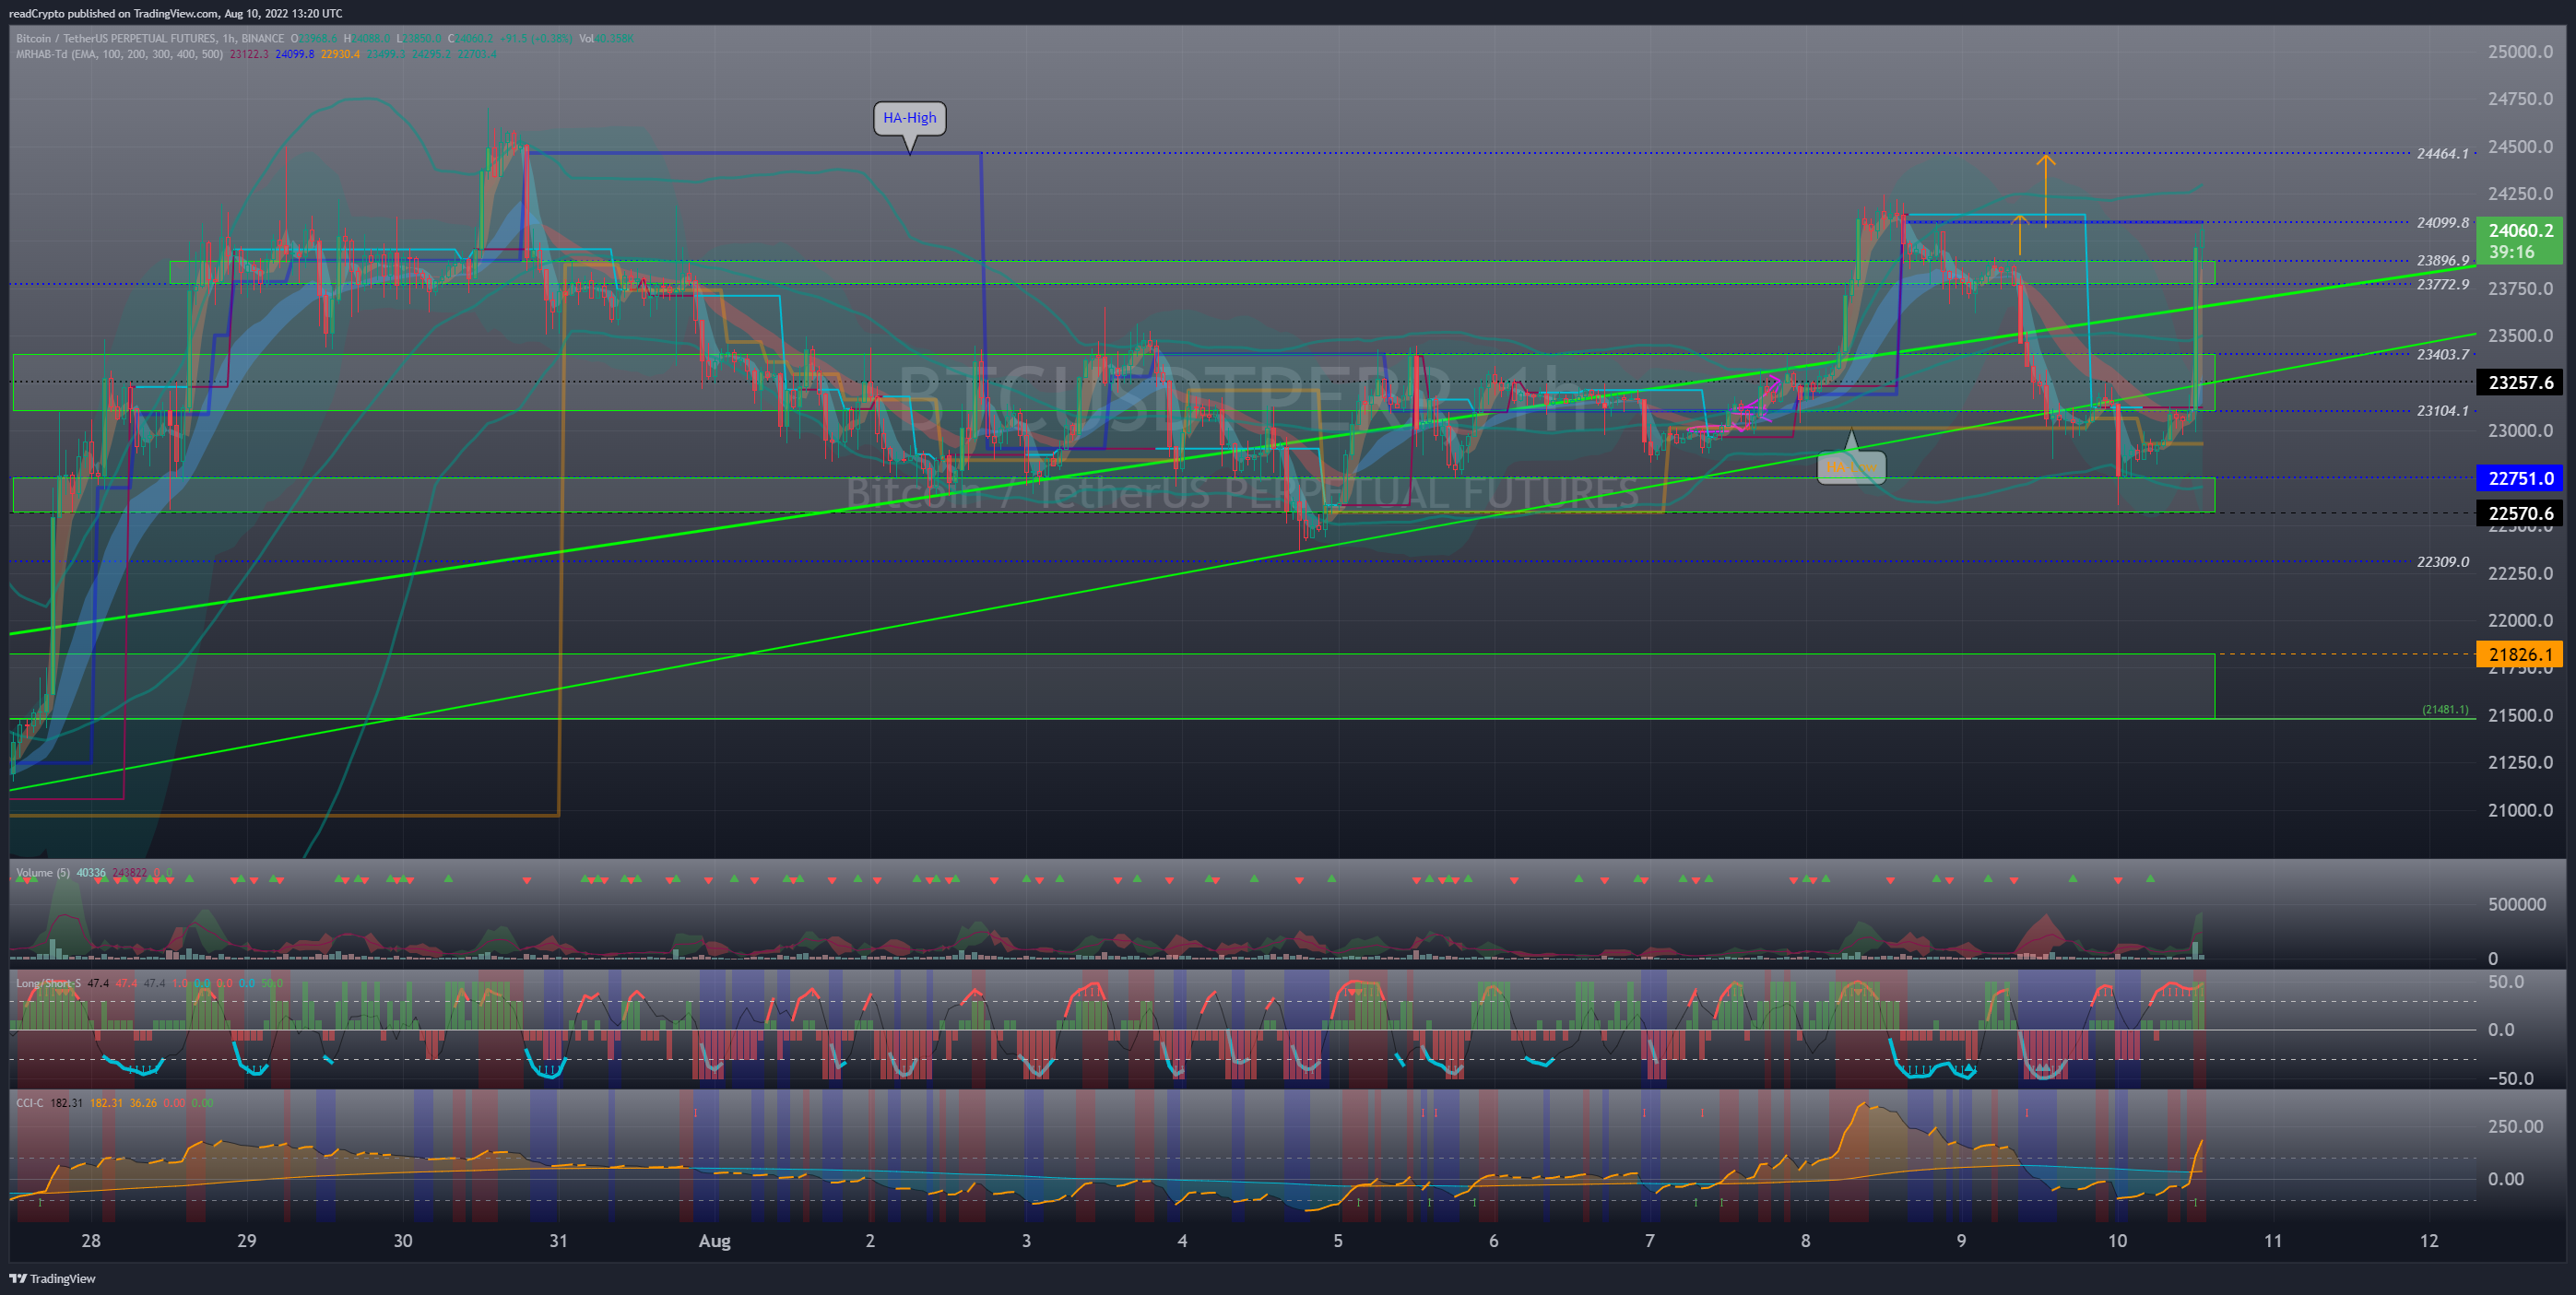Click the 250.00 CCI axis label
This screenshot has width=2576, height=1295.
tap(2515, 1127)
